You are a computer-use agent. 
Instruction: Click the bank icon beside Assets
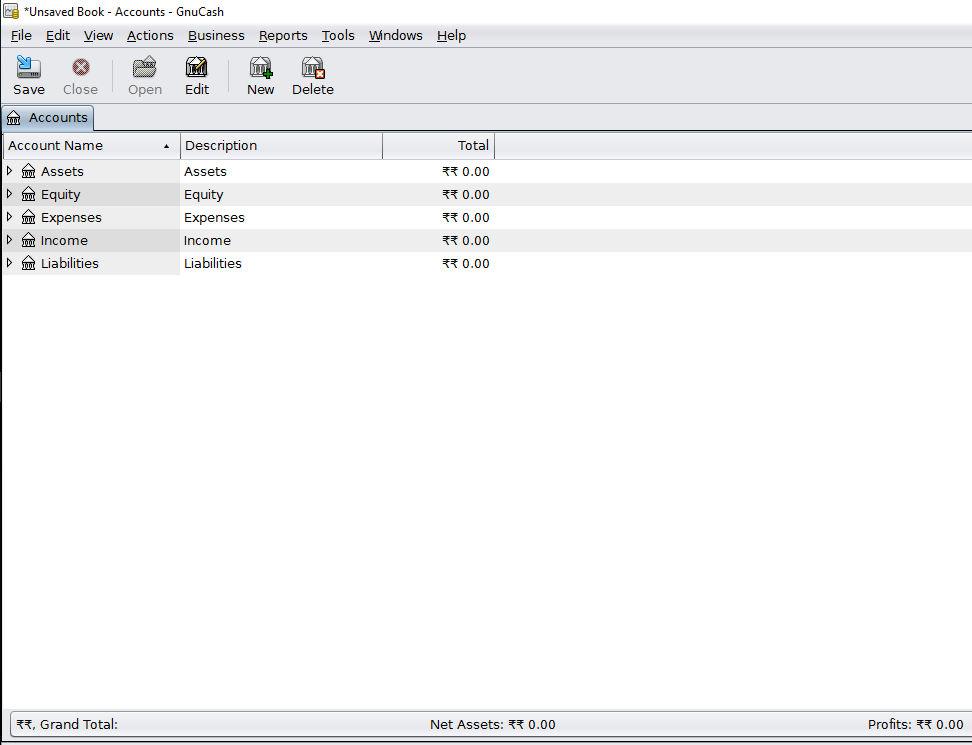click(x=29, y=171)
